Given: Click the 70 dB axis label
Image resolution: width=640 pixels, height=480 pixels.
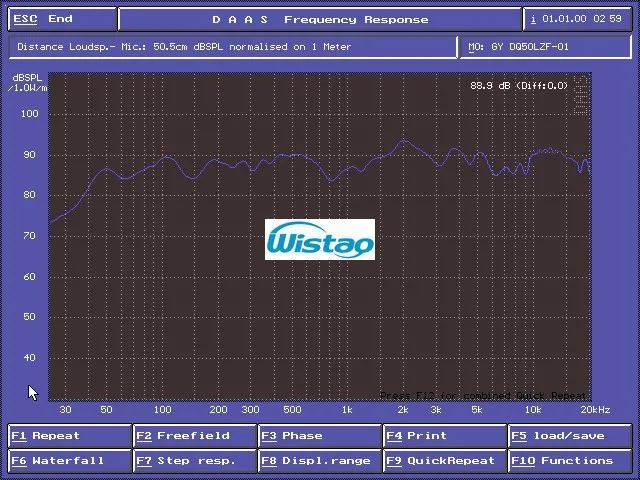Looking at the screenshot, I should (x=29, y=236).
